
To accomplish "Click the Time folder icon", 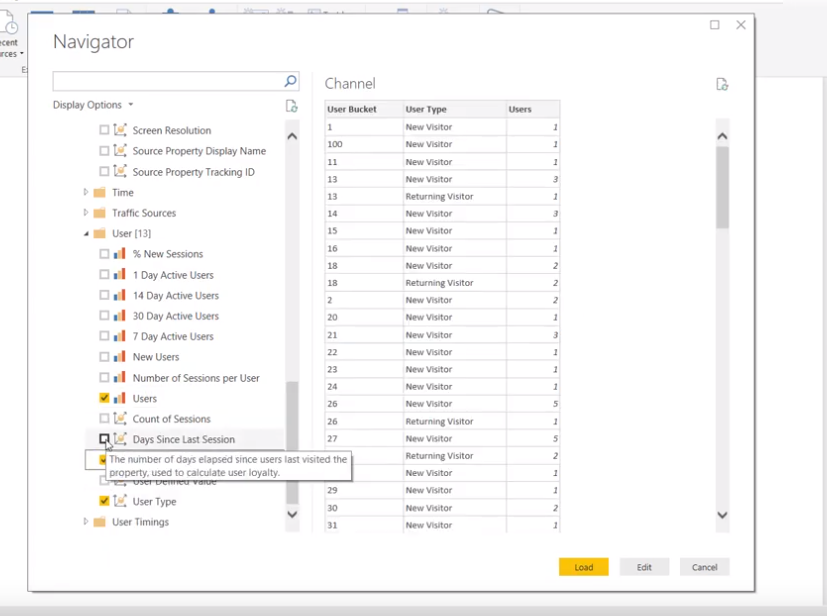I will pos(100,192).
